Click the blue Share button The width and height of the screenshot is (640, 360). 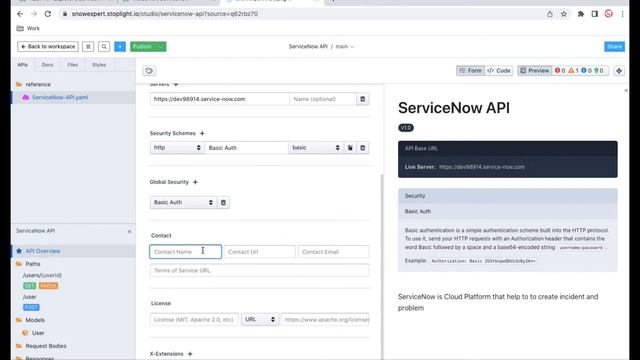(x=614, y=47)
